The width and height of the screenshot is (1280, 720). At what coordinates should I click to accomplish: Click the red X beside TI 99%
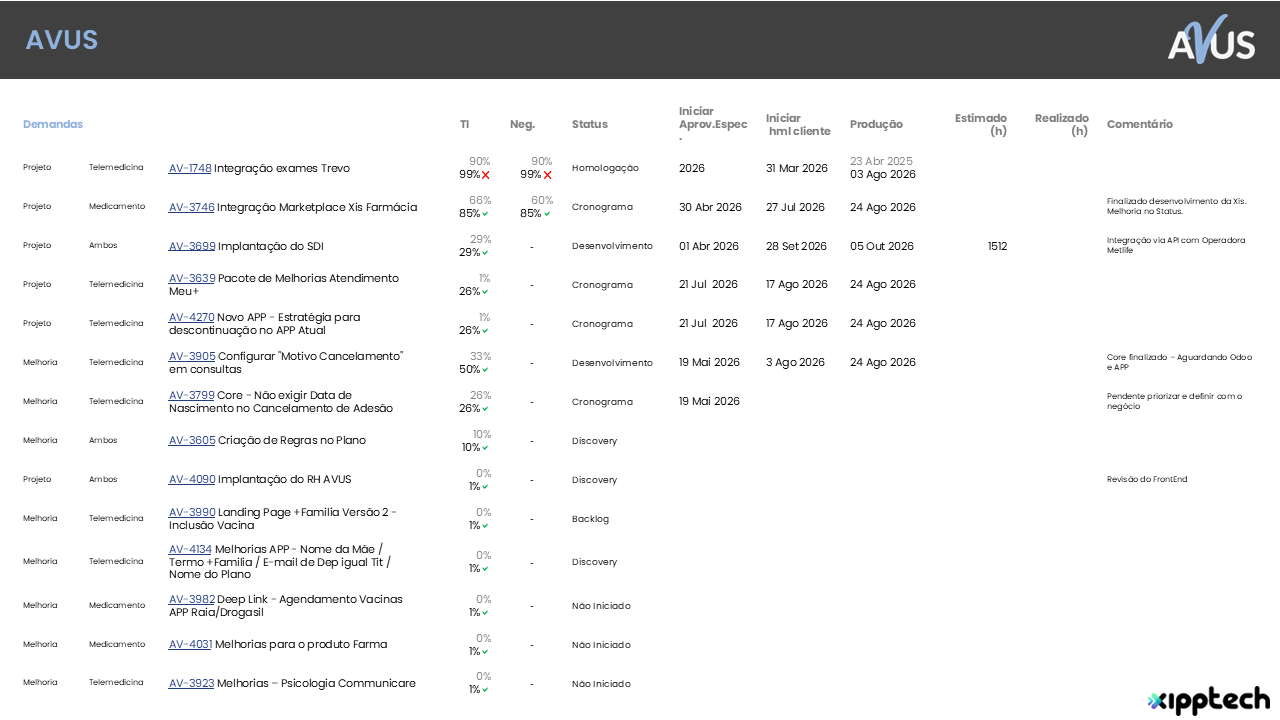[486, 175]
